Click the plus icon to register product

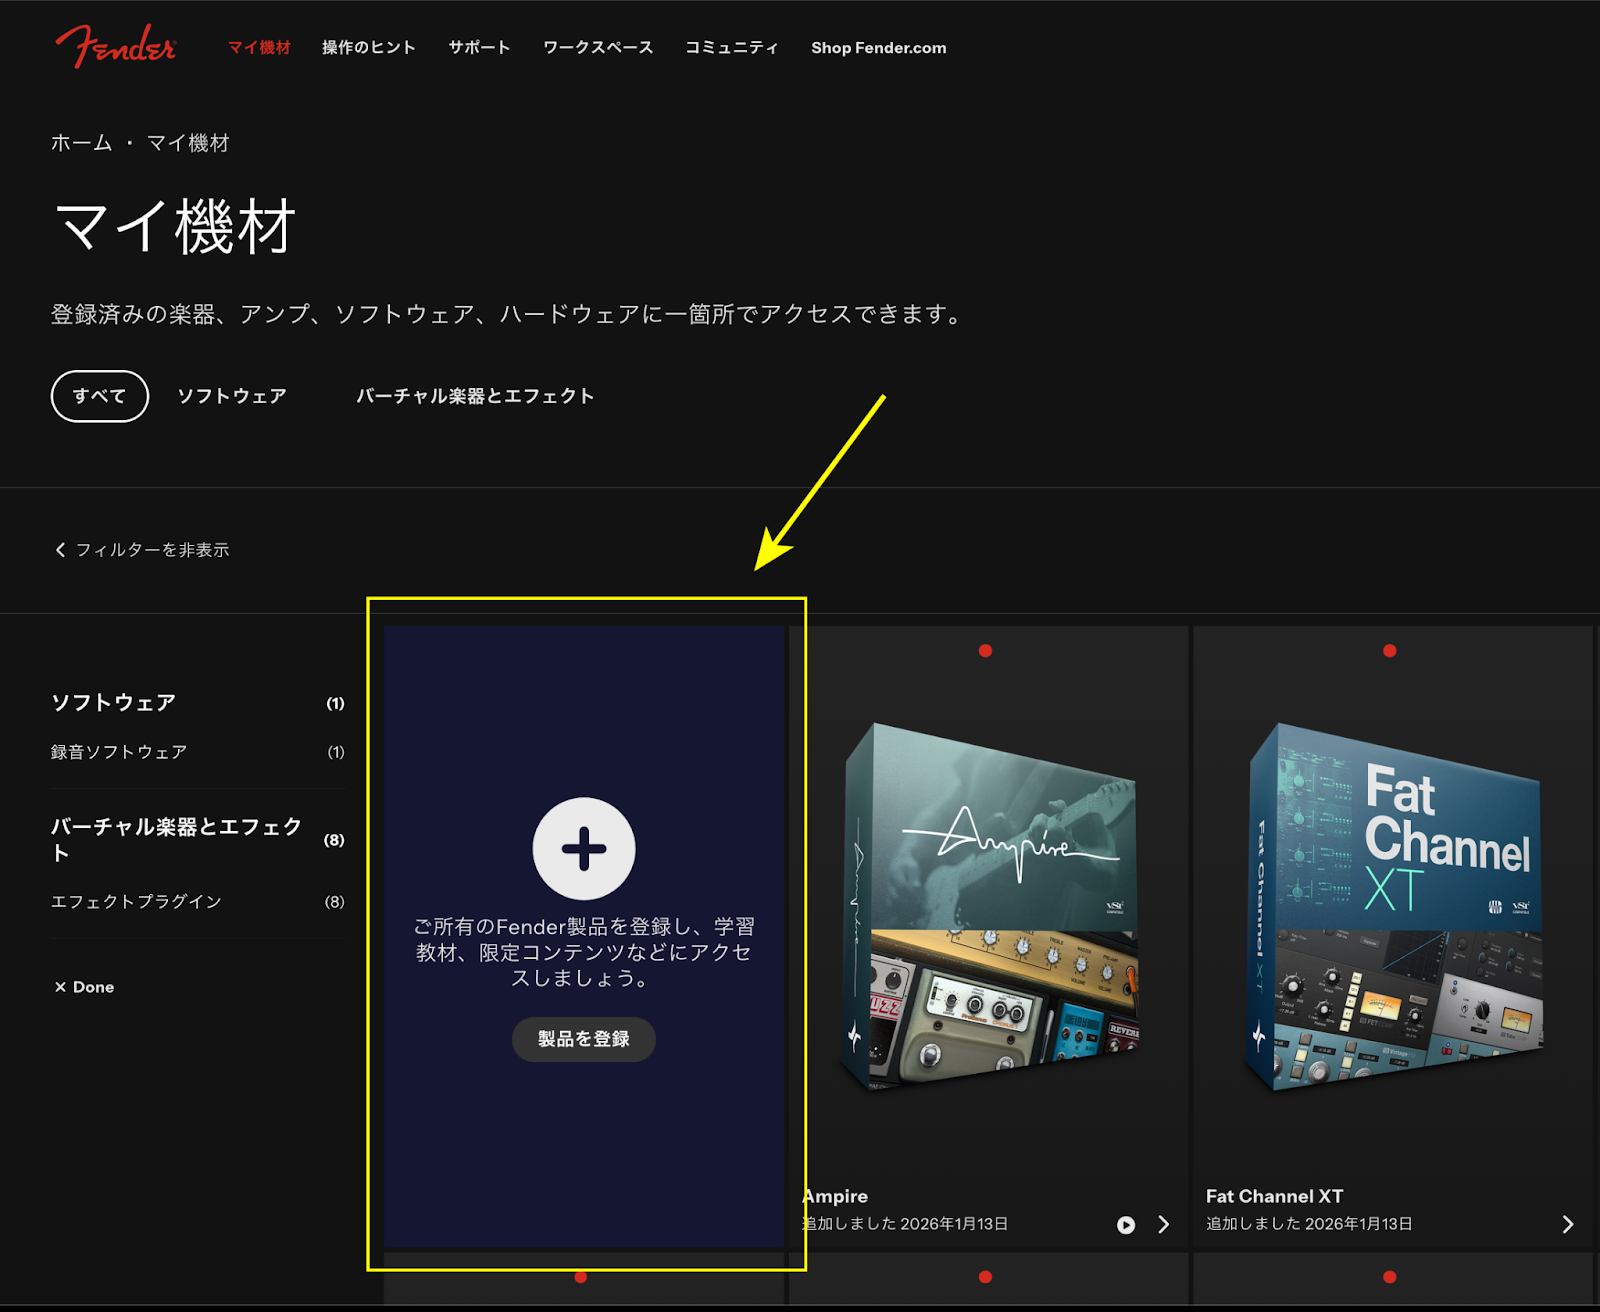tap(584, 849)
